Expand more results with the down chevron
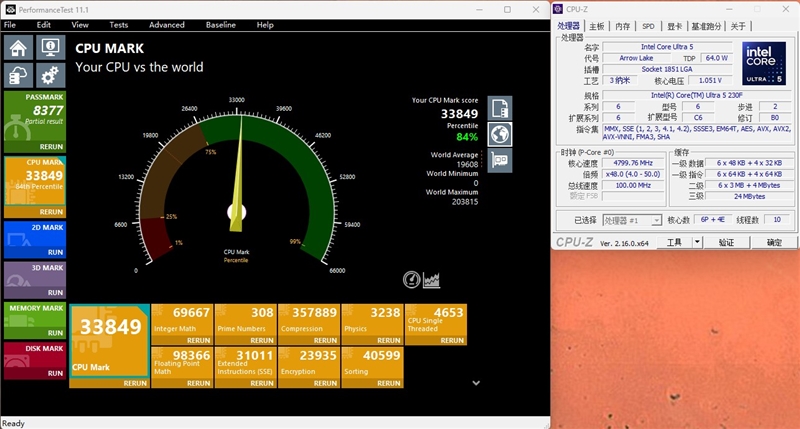This screenshot has width=800, height=429. tap(476, 382)
